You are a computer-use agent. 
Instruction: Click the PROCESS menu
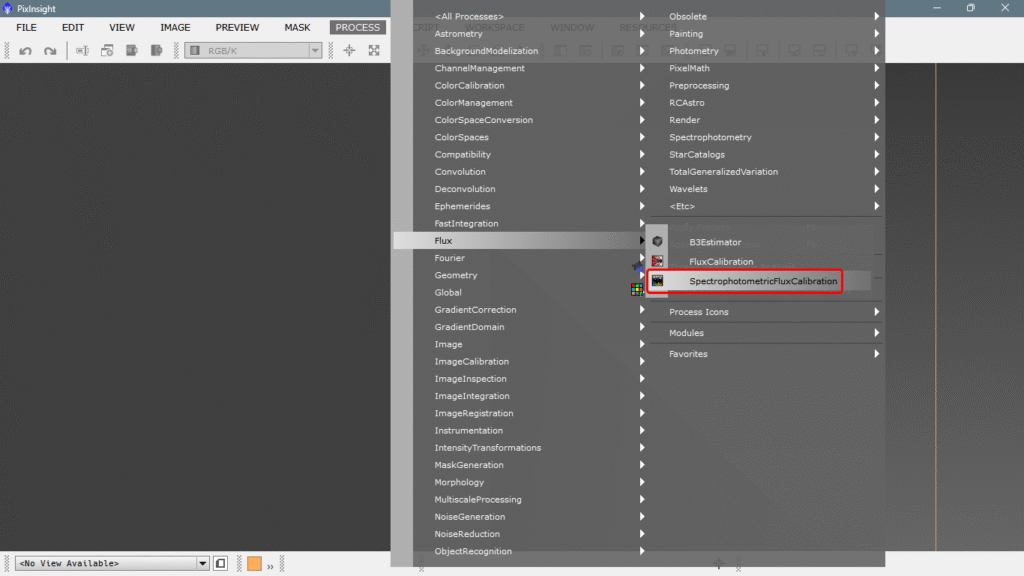click(357, 27)
